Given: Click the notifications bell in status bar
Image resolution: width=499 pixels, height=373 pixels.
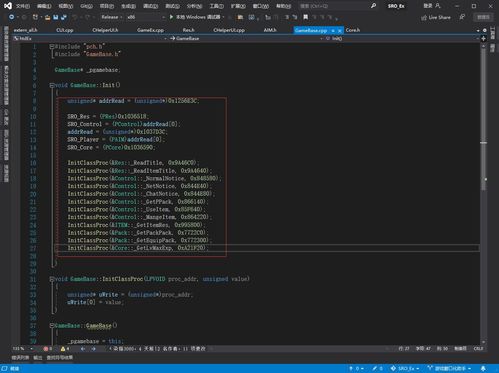Looking at the screenshot, I should tap(483, 368).
